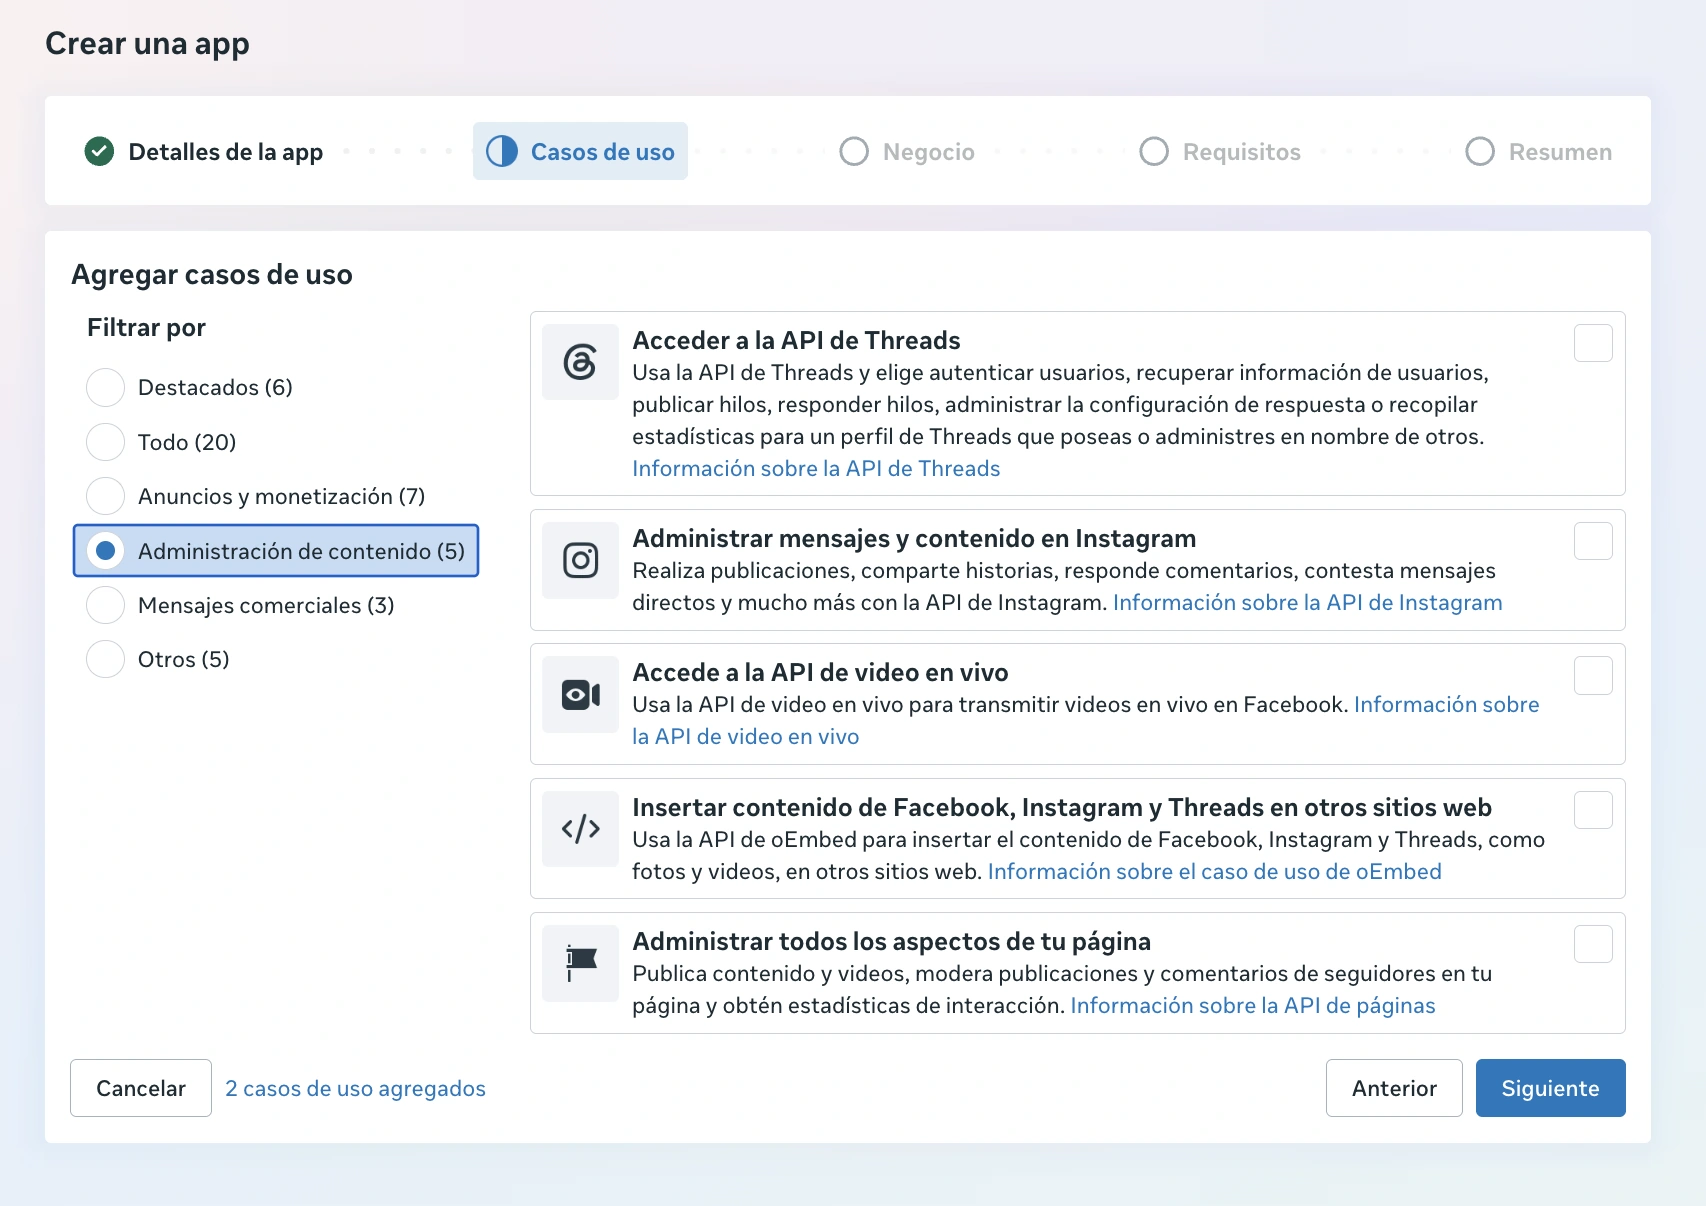Image resolution: width=1706 pixels, height=1206 pixels.
Task: Open the 2 casos de uso agregados link
Action: 355,1088
